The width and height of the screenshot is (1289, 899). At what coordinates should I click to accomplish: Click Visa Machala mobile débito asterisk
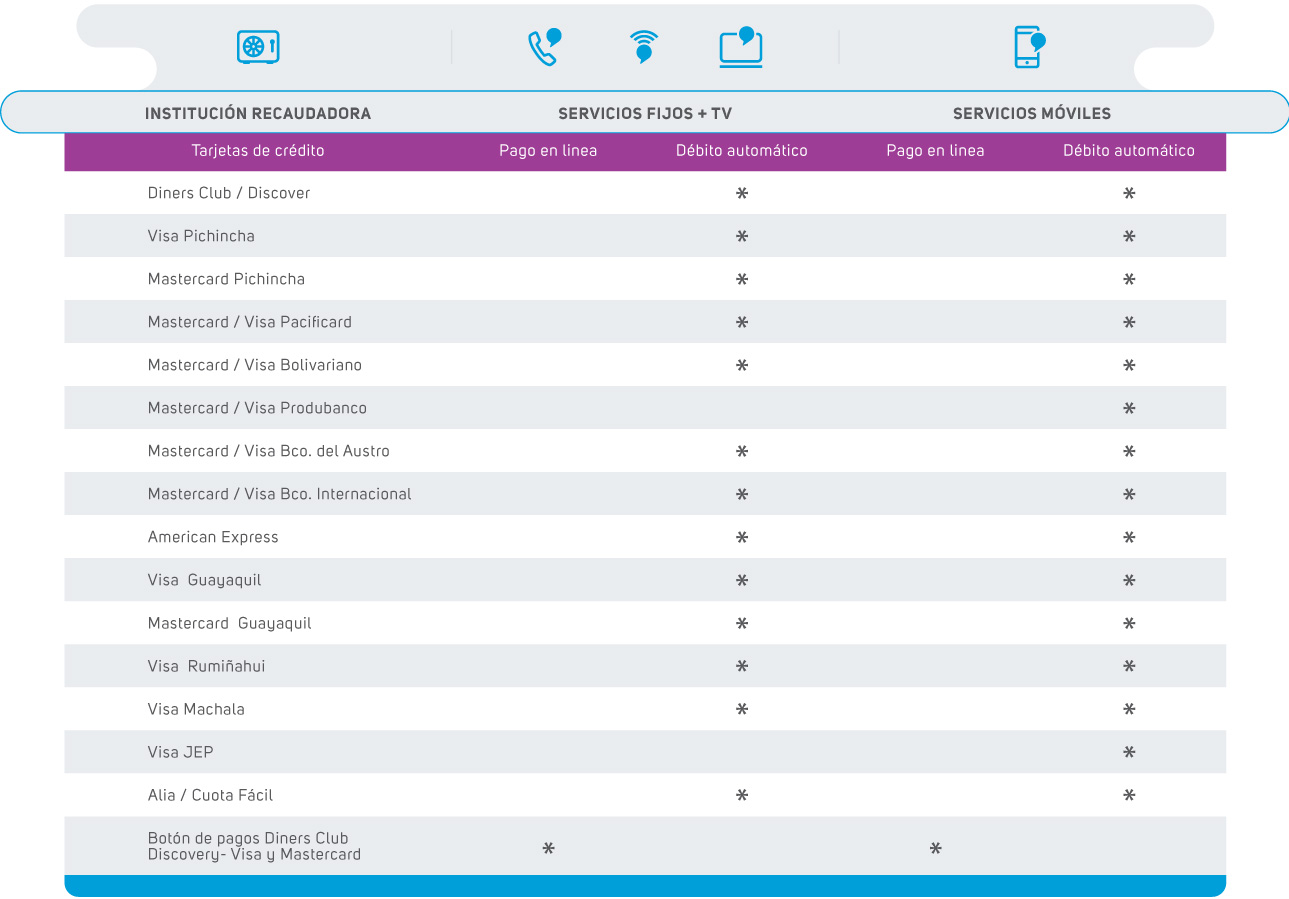(1129, 710)
